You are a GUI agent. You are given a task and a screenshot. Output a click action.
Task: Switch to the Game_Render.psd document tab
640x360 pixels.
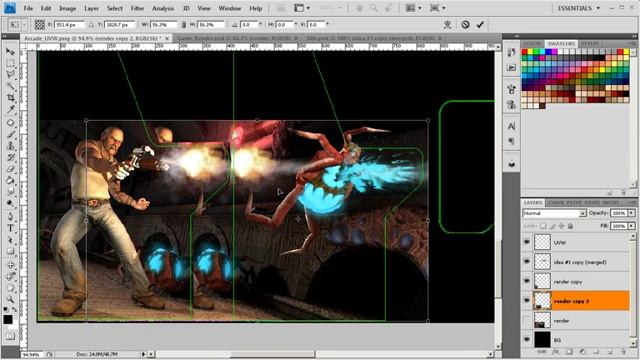237,38
